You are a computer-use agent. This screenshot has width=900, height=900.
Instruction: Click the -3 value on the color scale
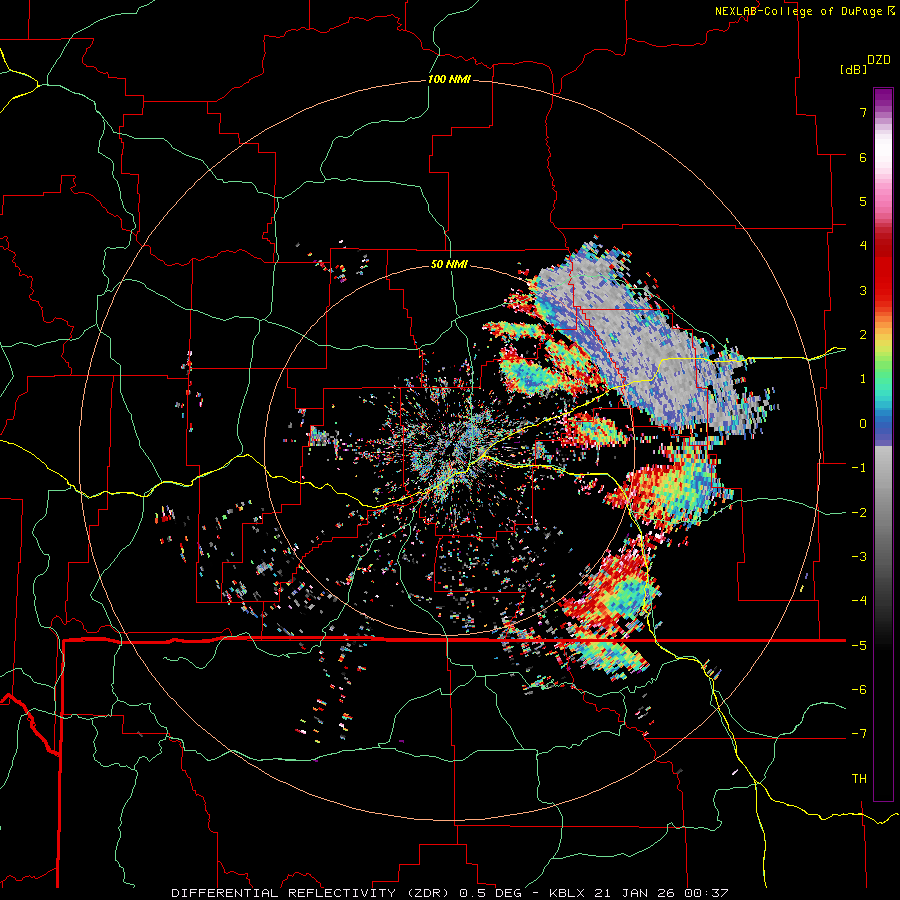(859, 557)
